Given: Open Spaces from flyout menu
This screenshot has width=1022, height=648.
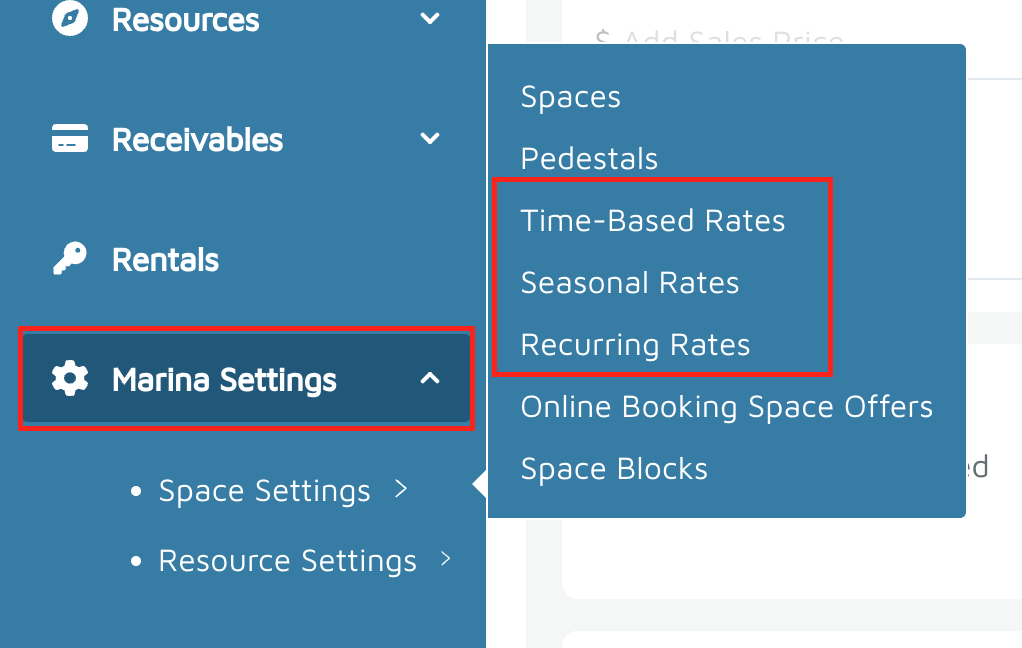Looking at the screenshot, I should 570,97.
